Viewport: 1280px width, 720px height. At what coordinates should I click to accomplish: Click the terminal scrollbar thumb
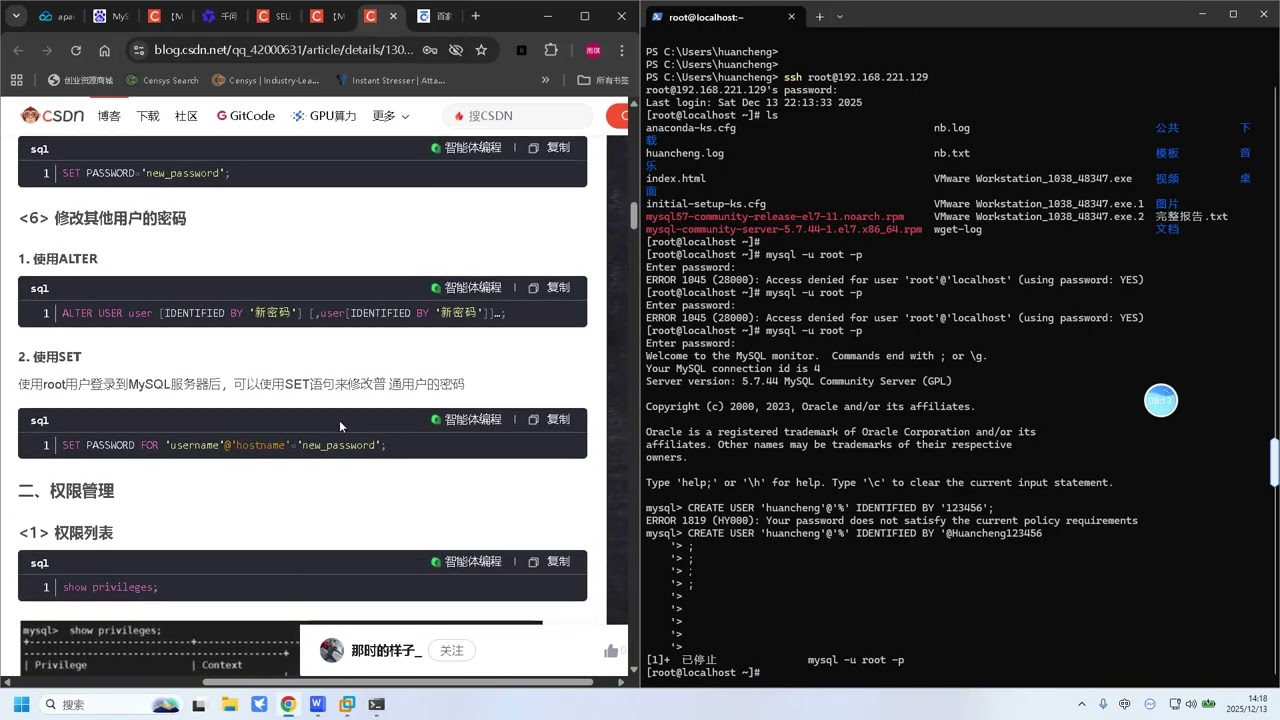[1274, 463]
